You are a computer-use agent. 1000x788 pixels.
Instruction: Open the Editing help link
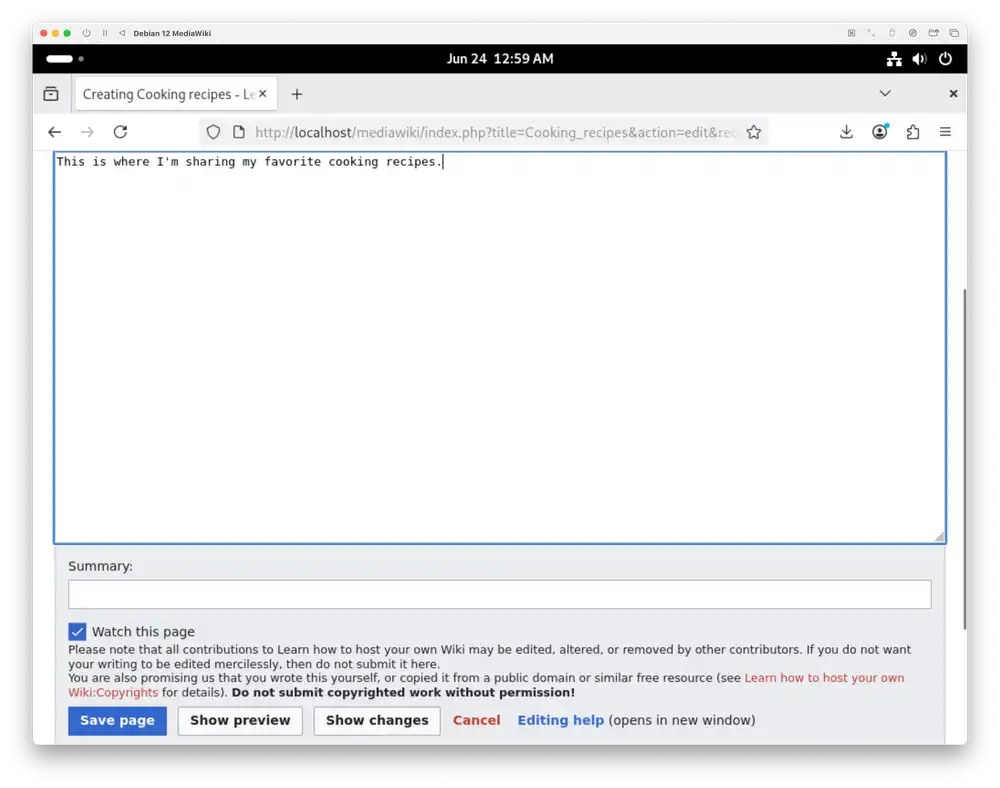561,720
